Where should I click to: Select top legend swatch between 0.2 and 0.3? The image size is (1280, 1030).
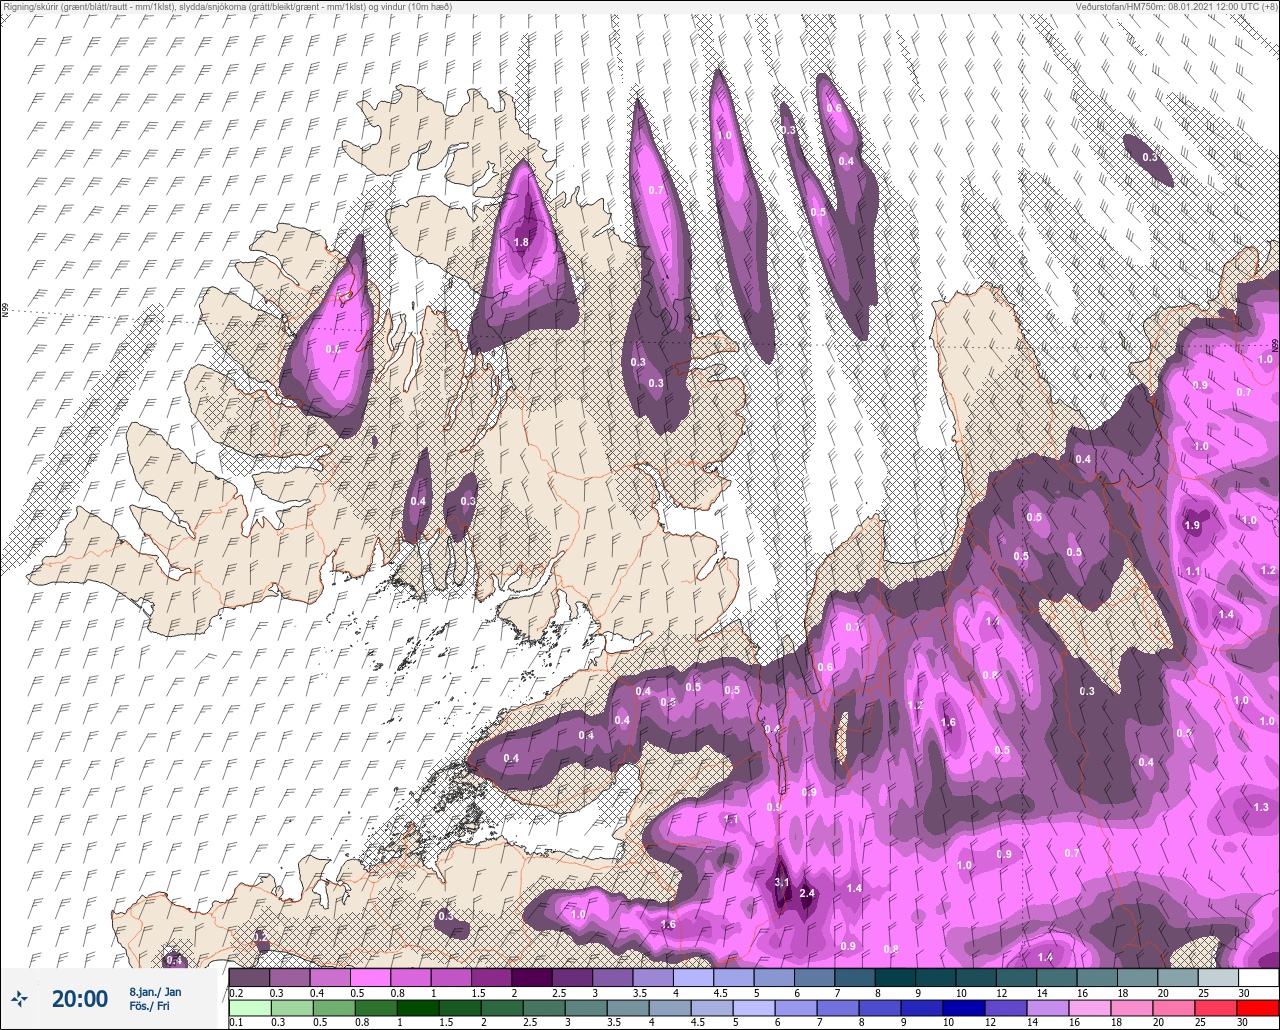pos(249,976)
